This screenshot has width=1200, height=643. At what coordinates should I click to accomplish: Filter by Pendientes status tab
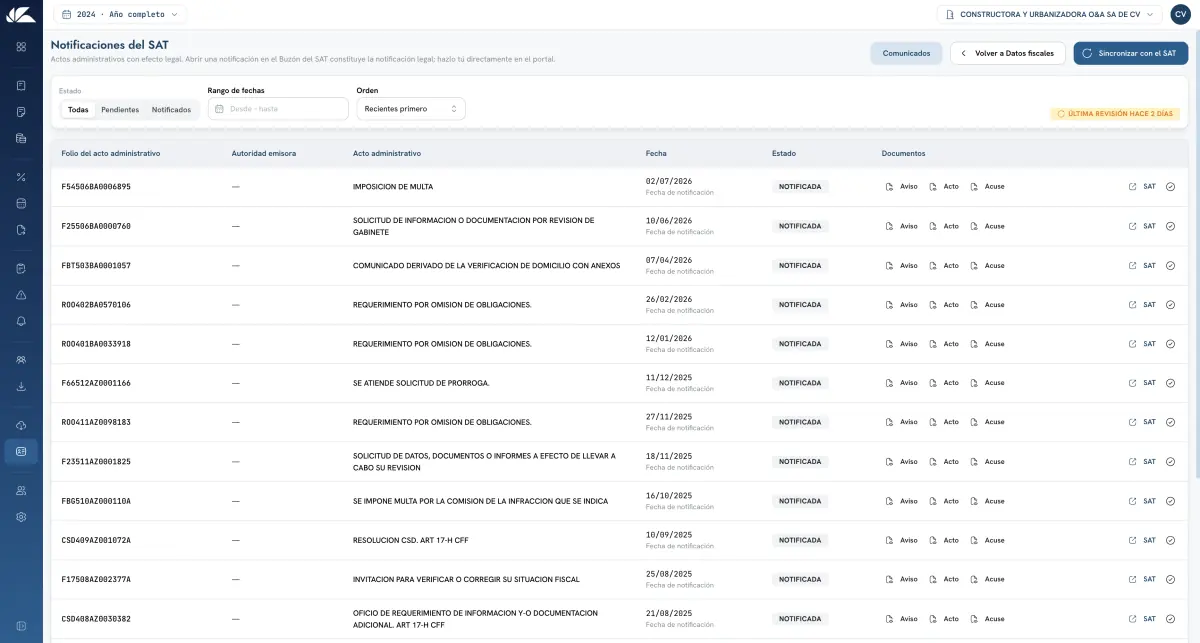pos(120,110)
